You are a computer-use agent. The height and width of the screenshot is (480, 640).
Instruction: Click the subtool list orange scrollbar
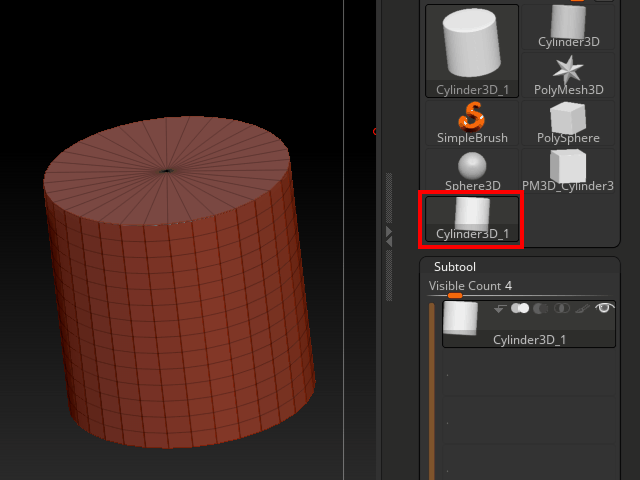click(x=432, y=390)
